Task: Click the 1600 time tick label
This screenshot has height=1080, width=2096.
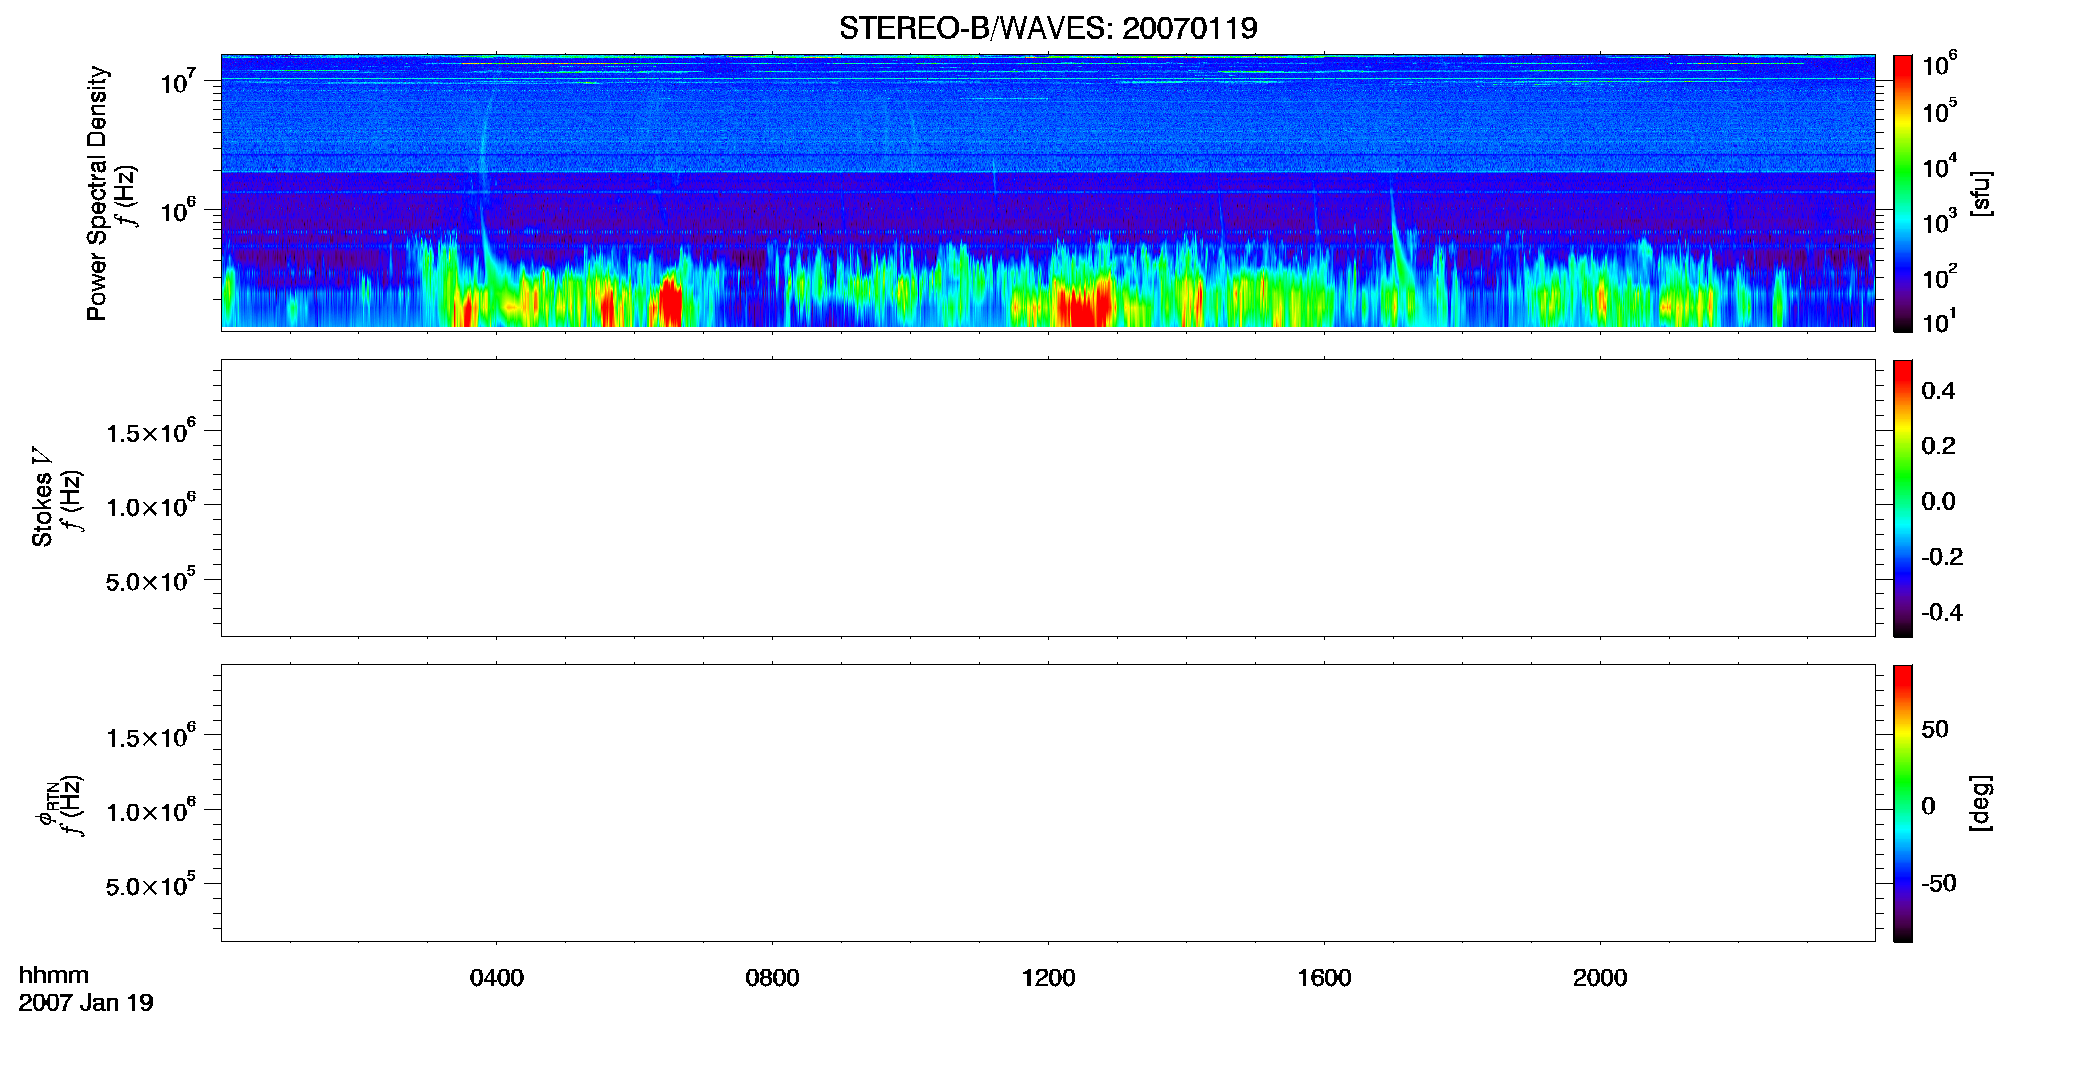Action: coord(1324,978)
